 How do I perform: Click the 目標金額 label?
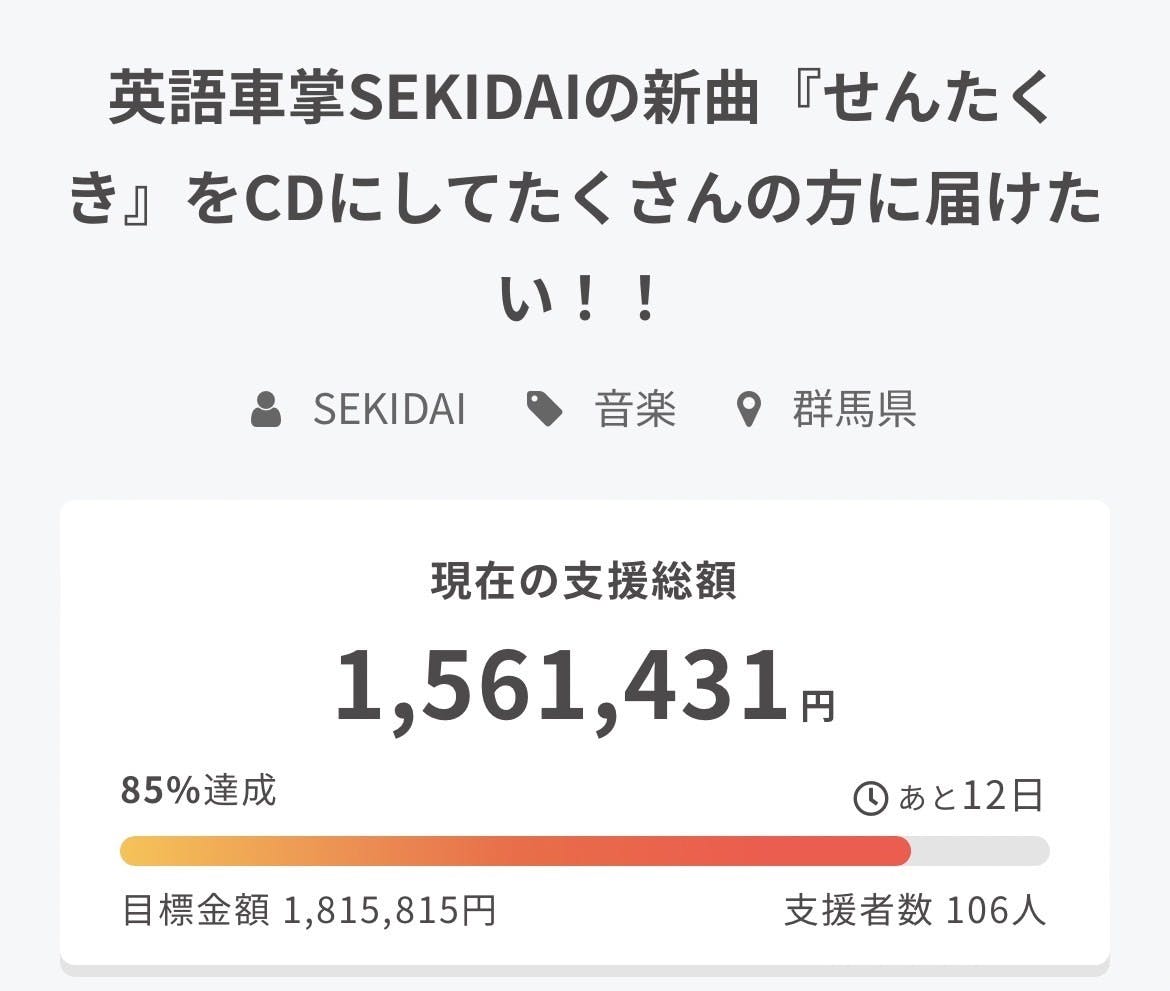point(195,911)
